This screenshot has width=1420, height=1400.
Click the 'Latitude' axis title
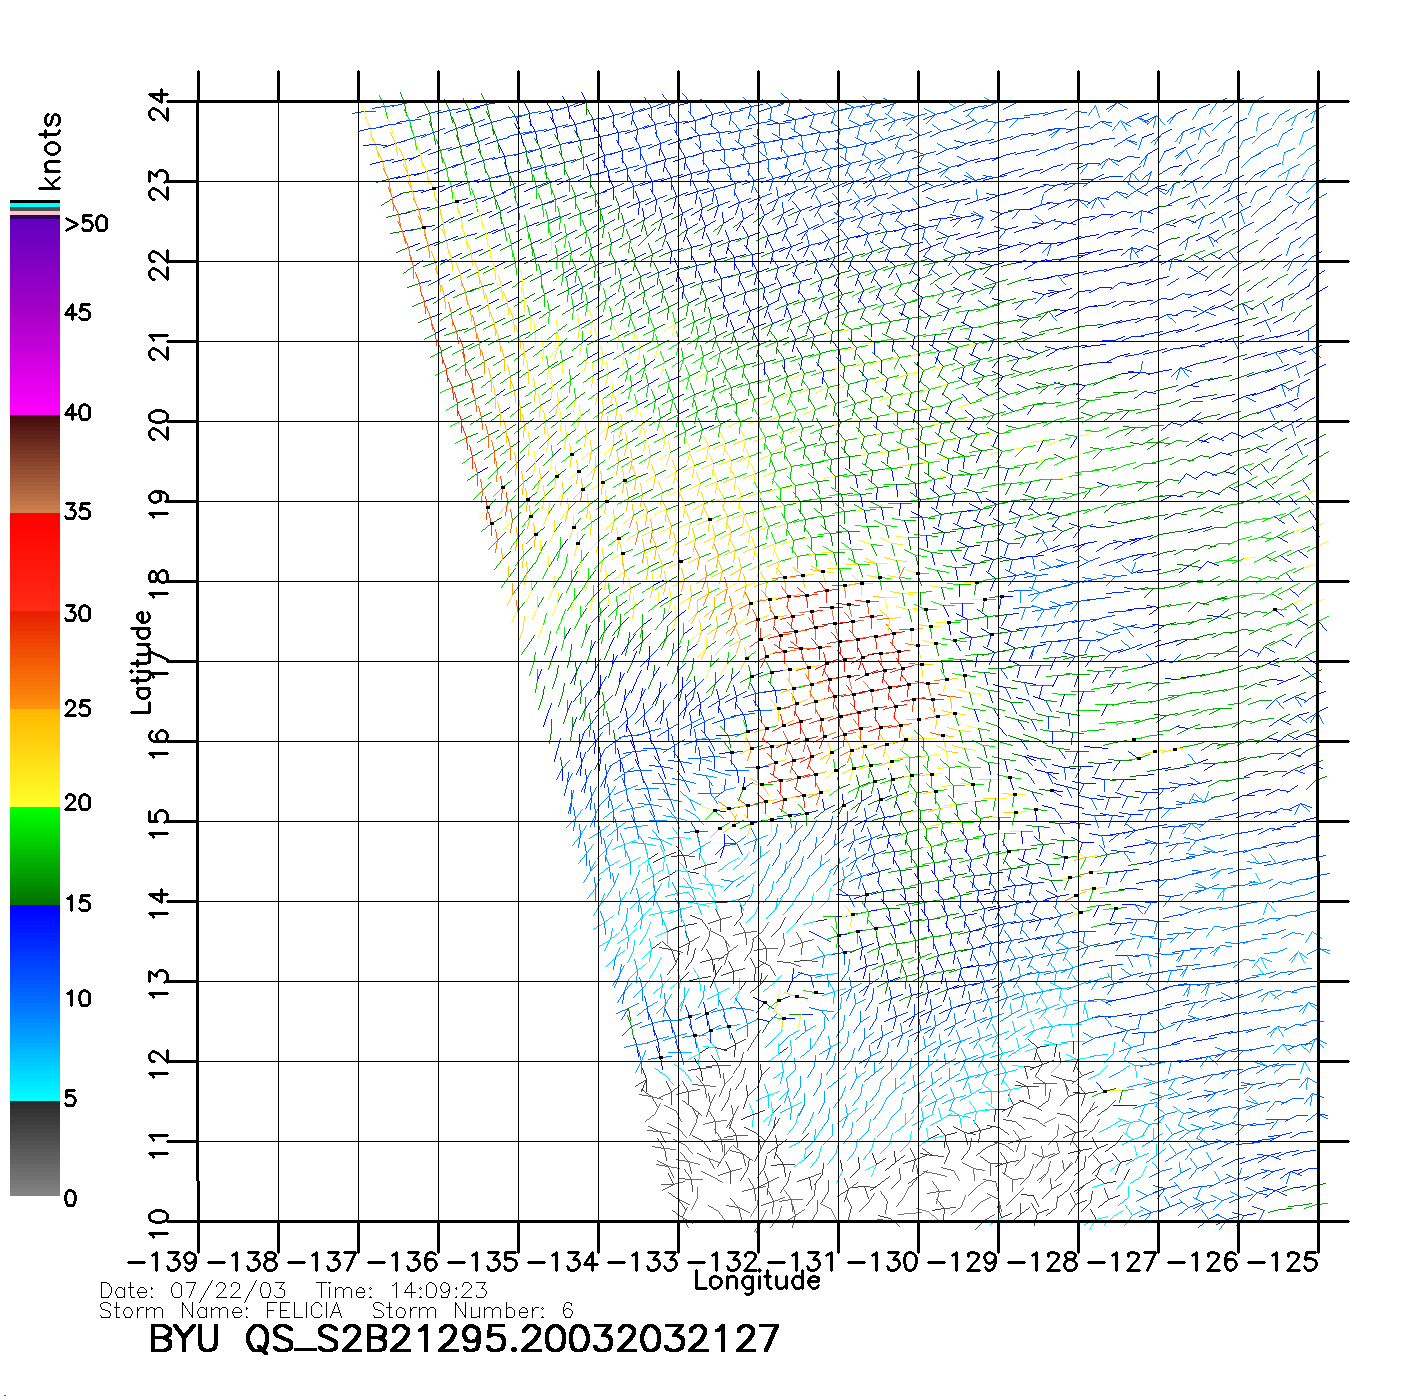(x=142, y=662)
